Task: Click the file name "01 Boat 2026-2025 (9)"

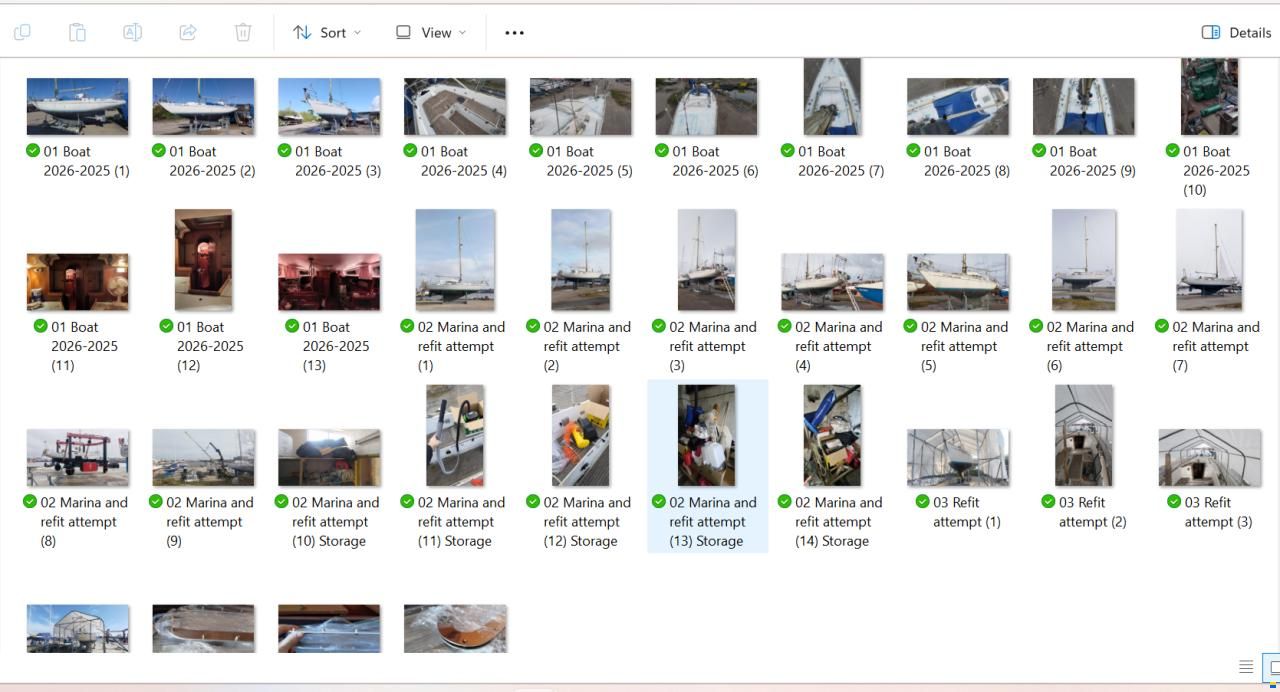Action: point(1092,161)
